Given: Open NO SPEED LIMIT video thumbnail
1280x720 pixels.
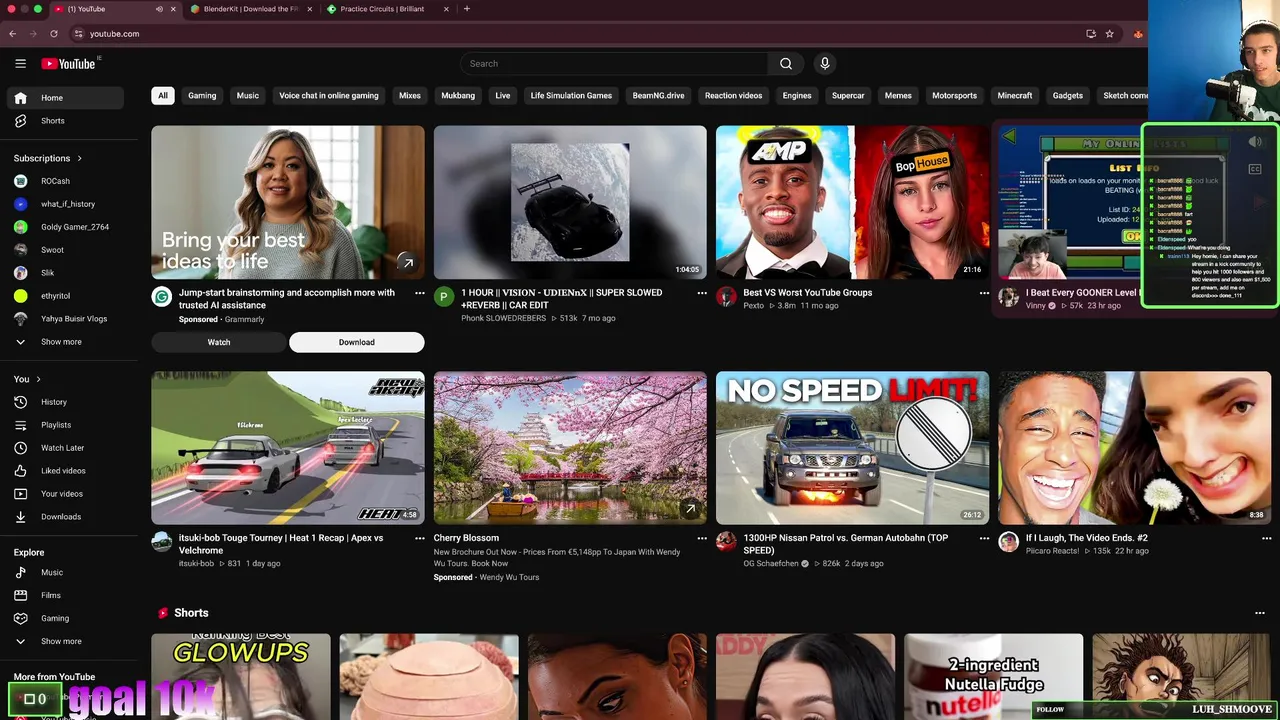Looking at the screenshot, I should coord(852,448).
